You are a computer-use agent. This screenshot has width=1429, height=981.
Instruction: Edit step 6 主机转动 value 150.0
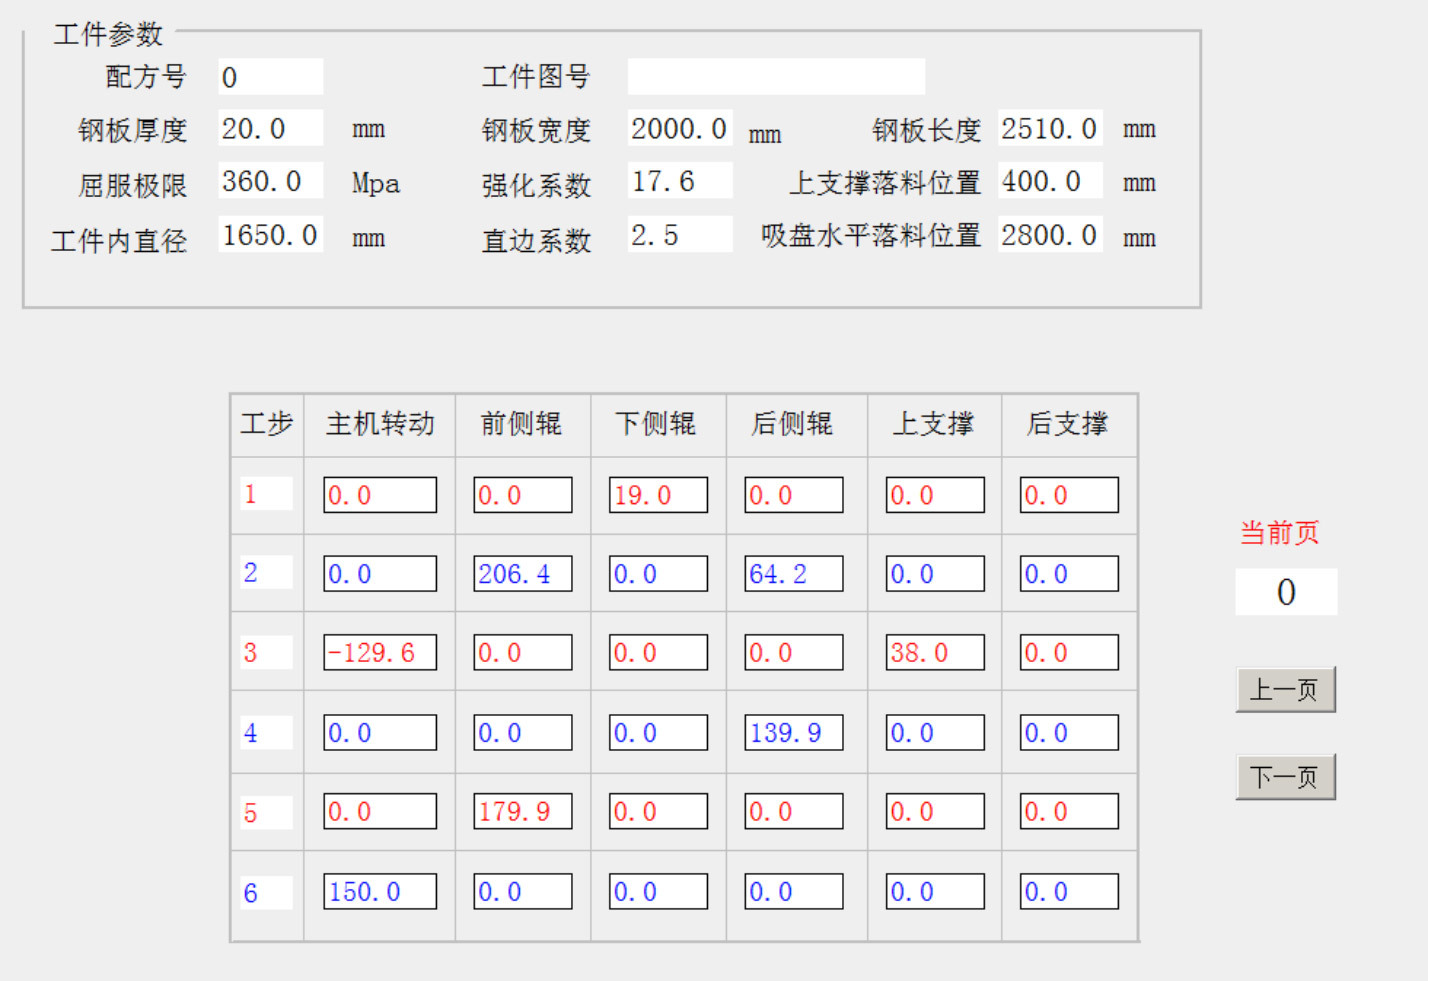[x=380, y=892]
